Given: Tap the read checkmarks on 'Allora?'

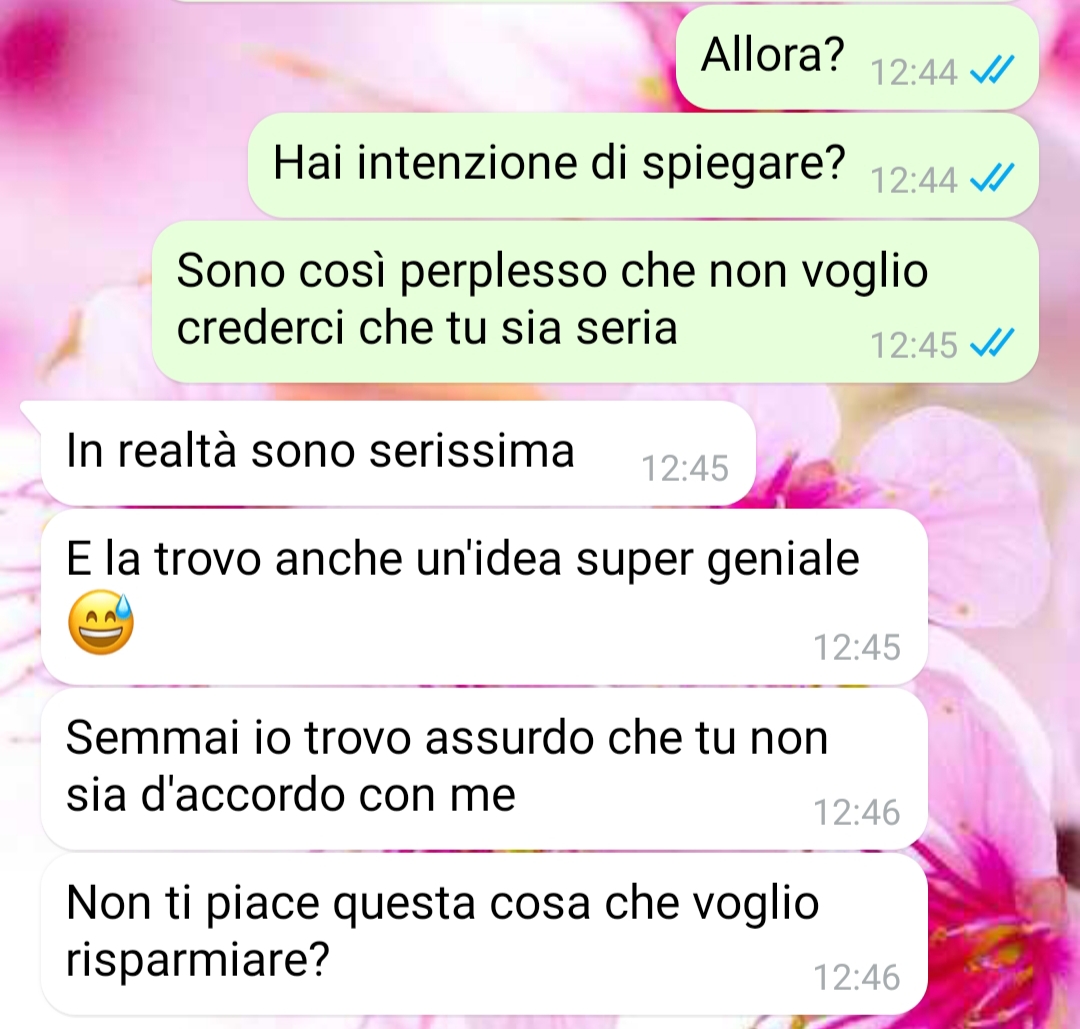Looking at the screenshot, I should (x=992, y=70).
